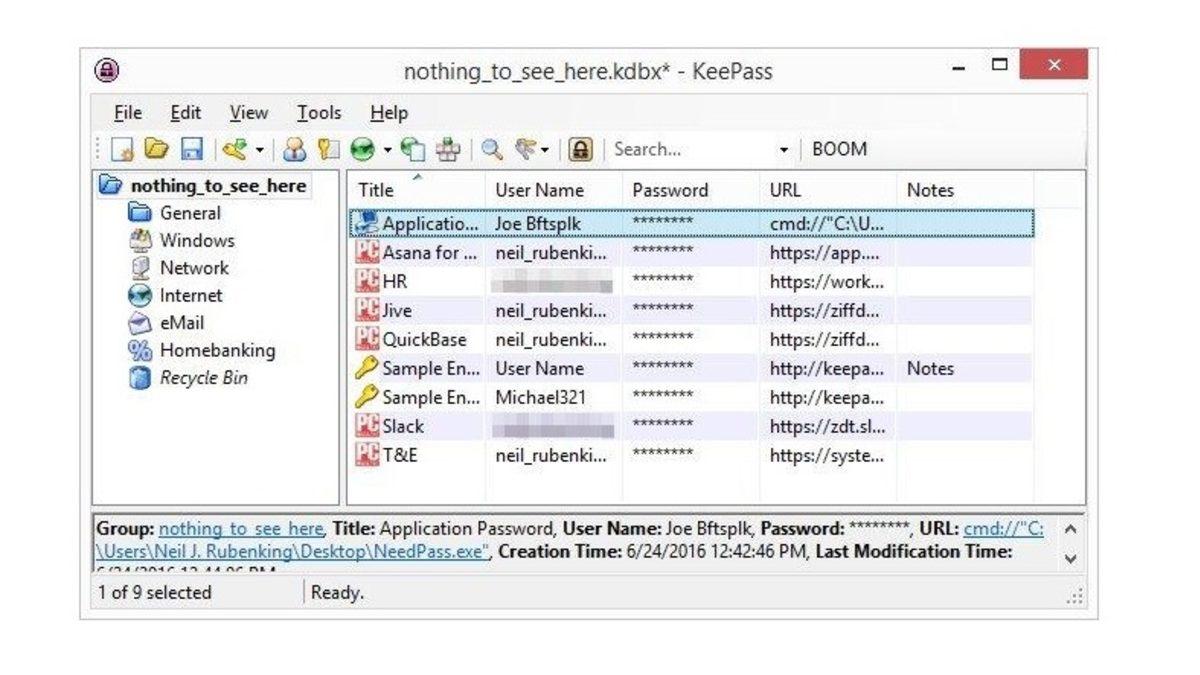Click the Add Entry key icon
The image size is (1200, 675).
pos(235,150)
